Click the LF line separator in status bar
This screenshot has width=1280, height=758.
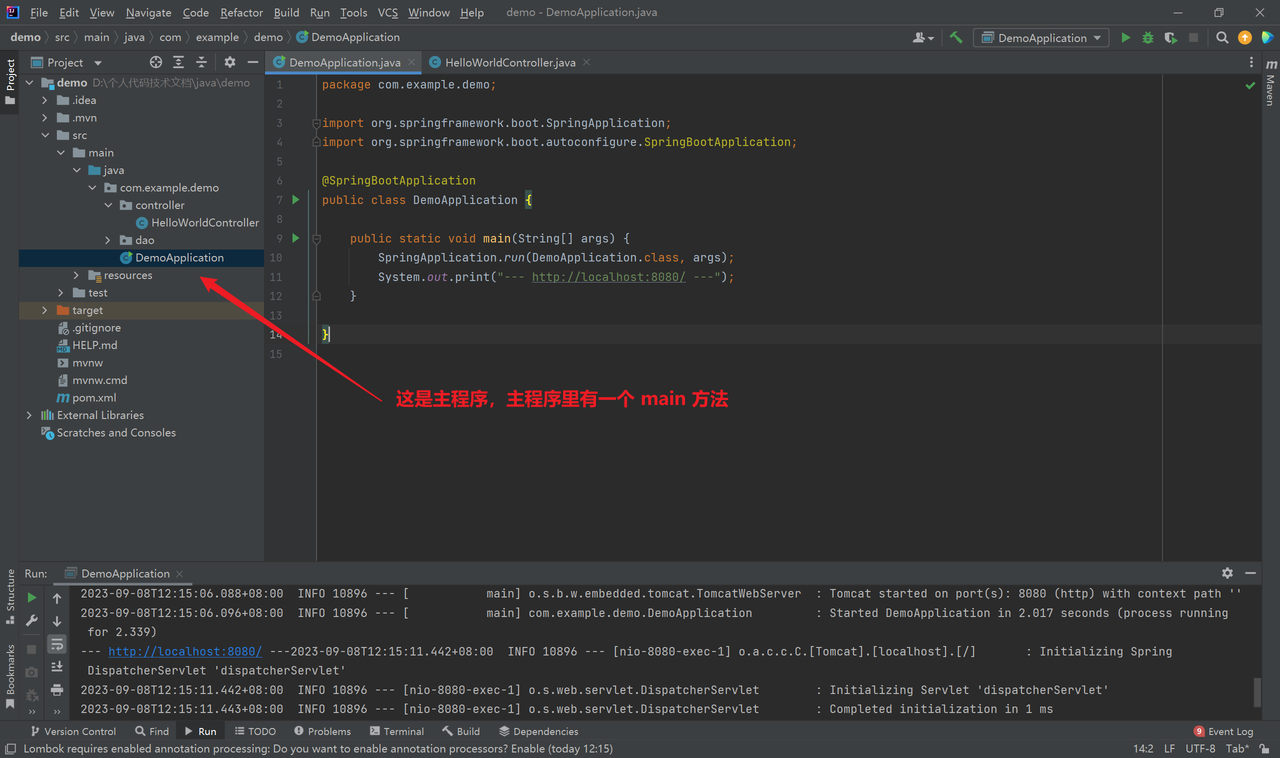[1170, 748]
